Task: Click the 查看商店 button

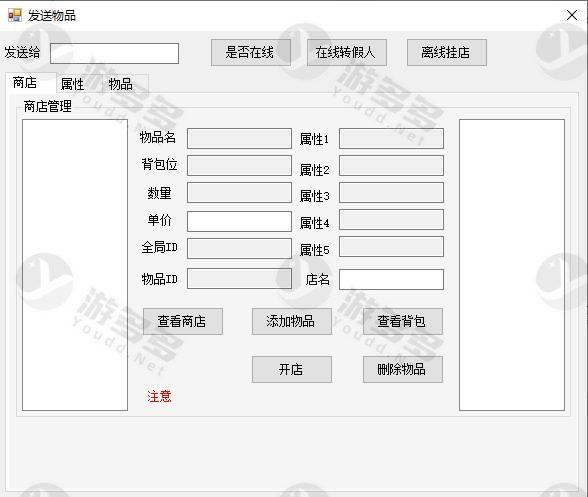Action: (183, 321)
